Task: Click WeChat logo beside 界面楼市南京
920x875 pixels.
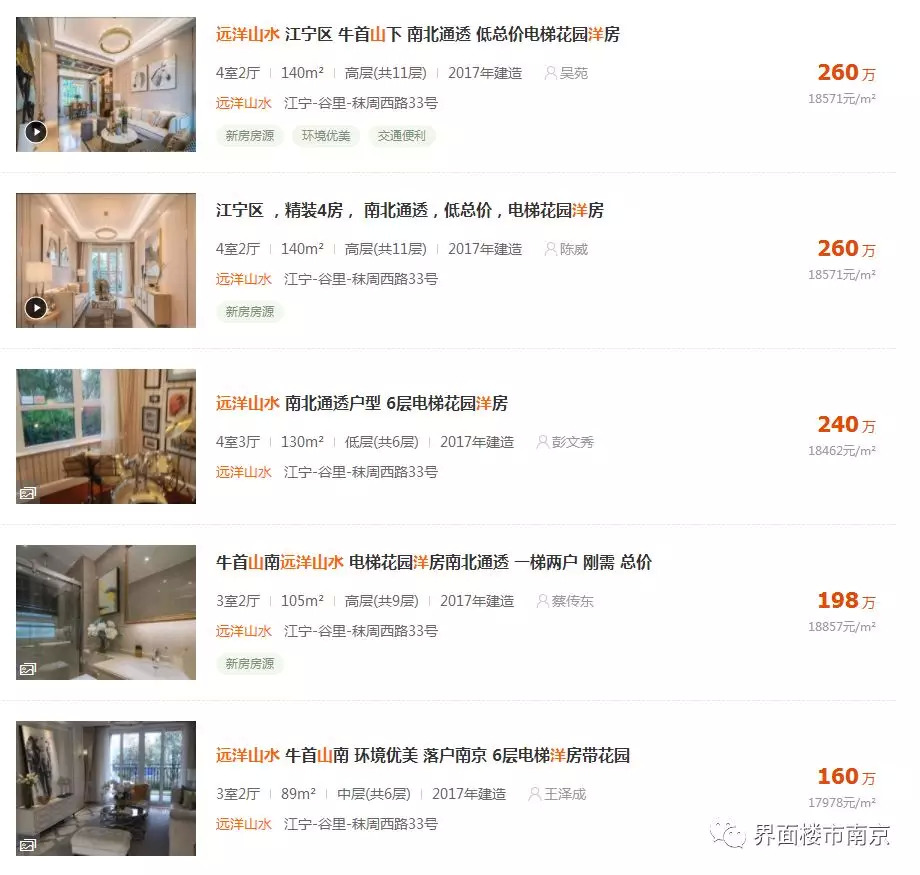Action: click(728, 833)
